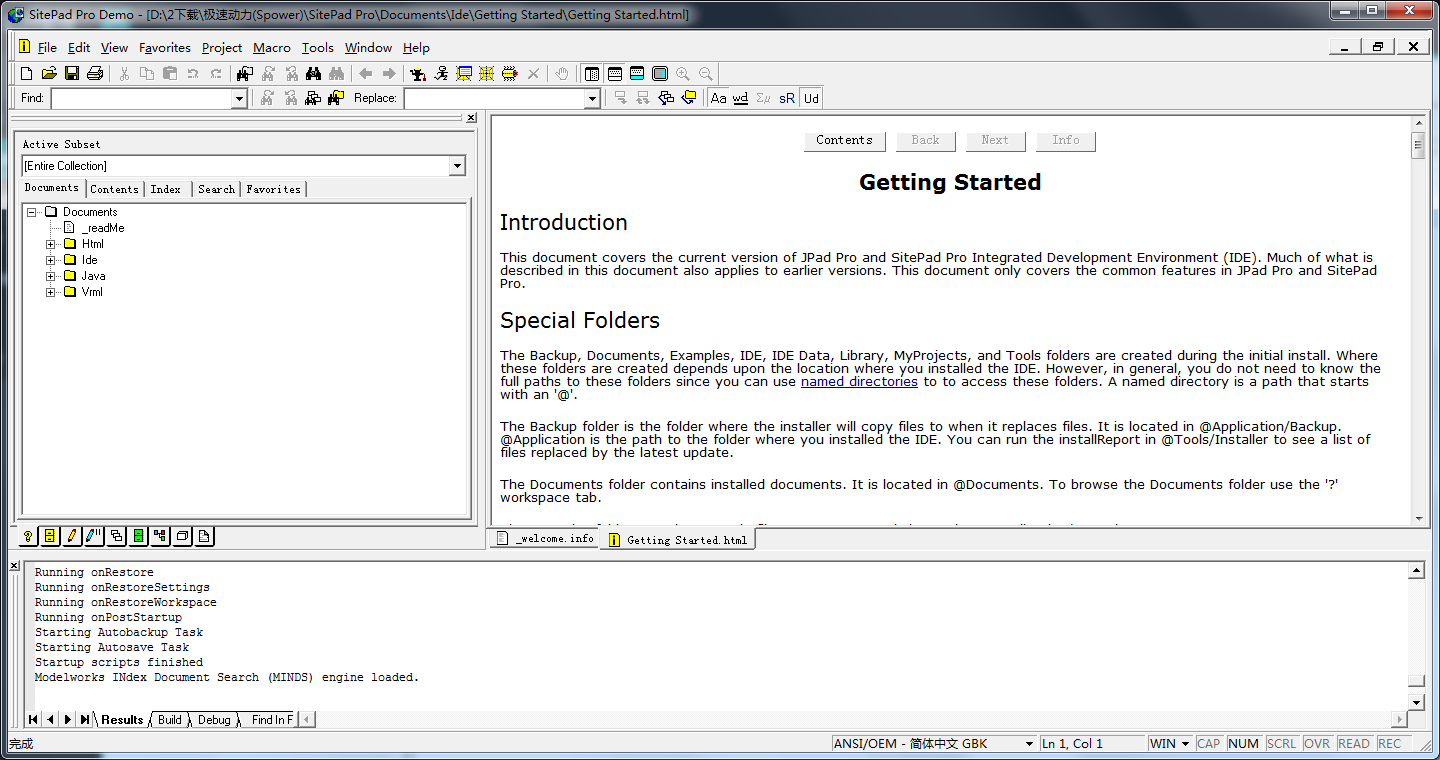Expand the Html folder node

click(50, 244)
